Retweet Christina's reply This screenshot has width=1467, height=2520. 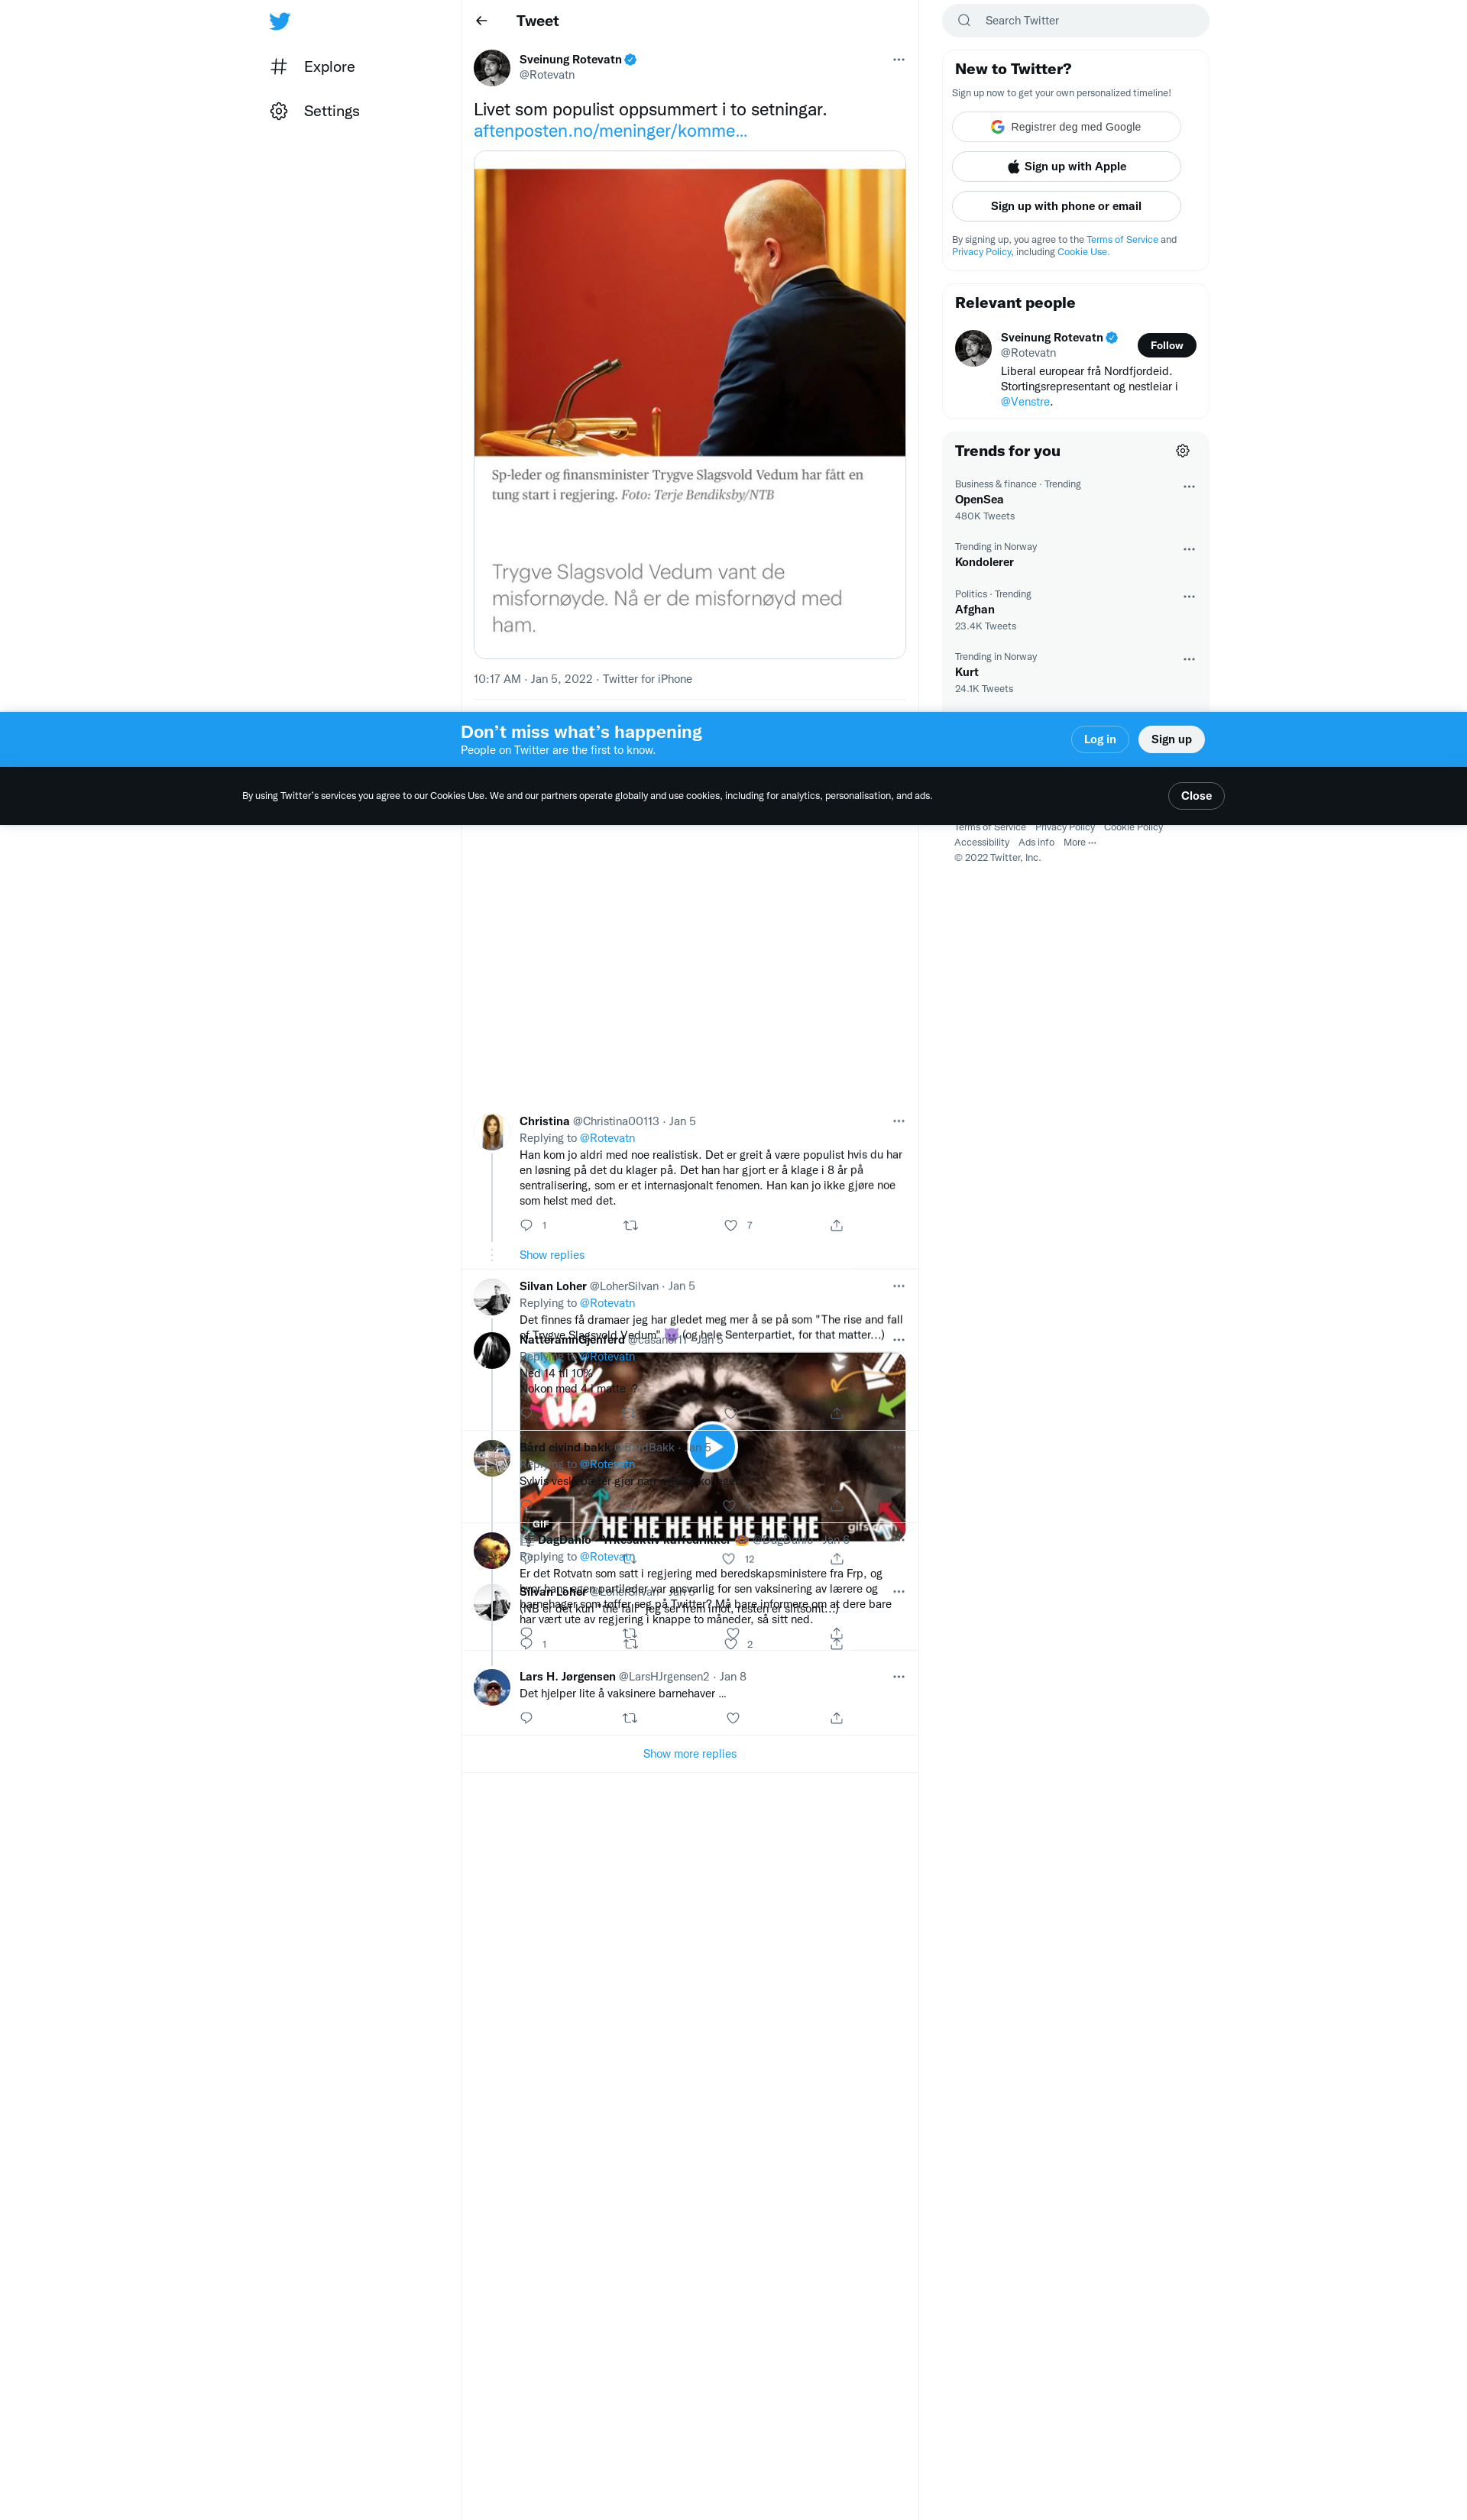[x=630, y=1226]
